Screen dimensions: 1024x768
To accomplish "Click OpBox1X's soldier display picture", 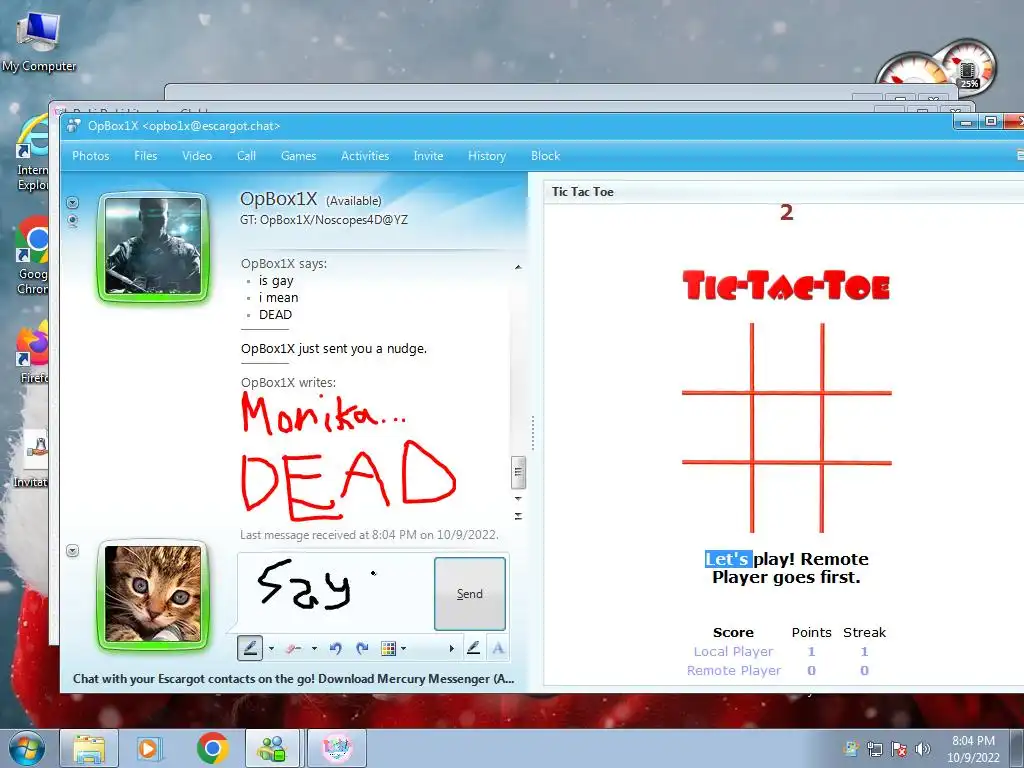I will 153,246.
